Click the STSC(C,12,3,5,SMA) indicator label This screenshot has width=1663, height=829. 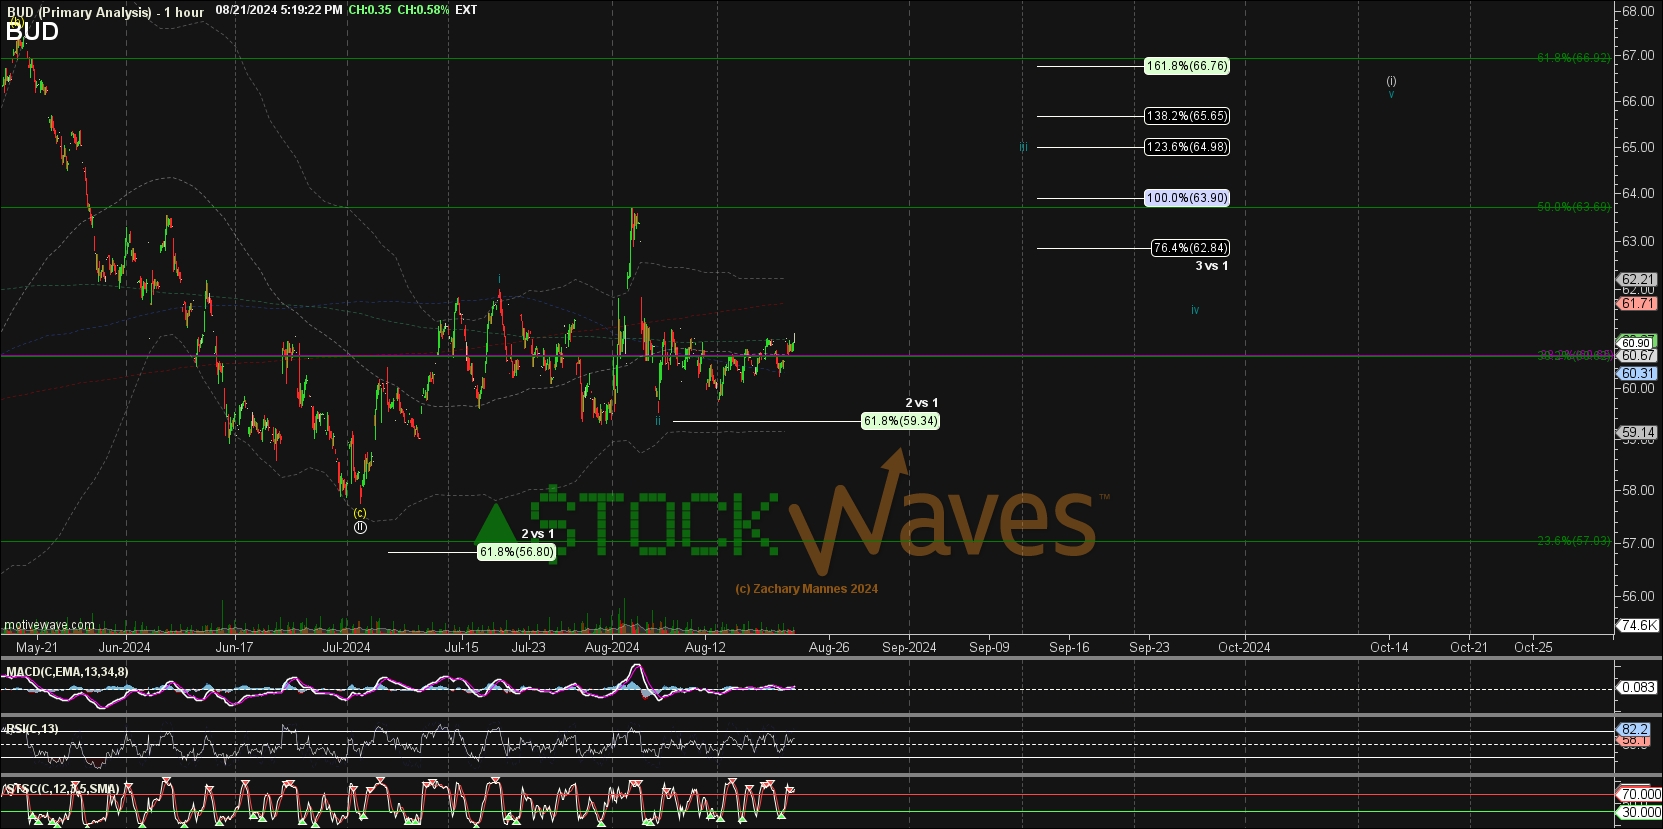tap(62, 789)
